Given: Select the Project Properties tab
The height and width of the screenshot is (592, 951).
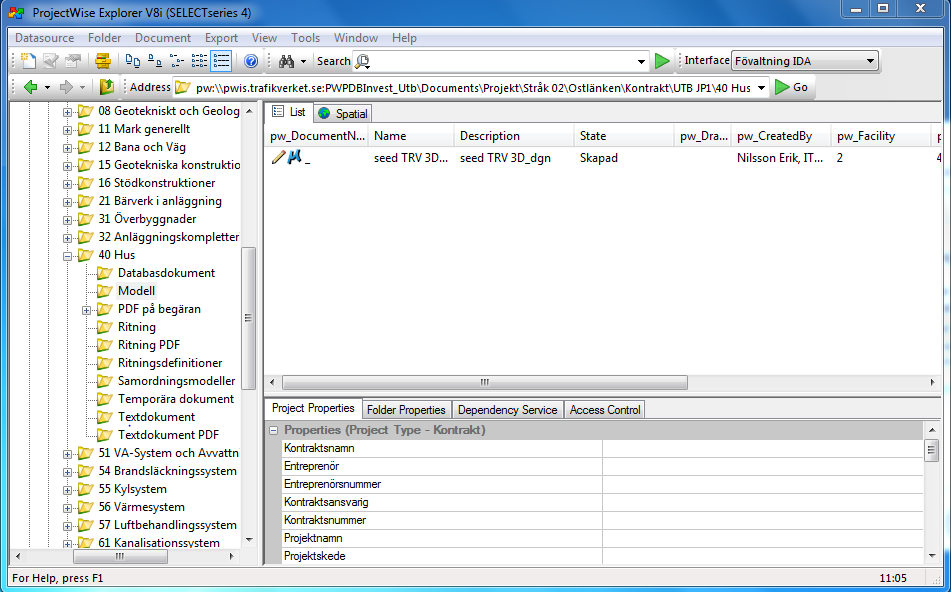Looking at the screenshot, I should tap(313, 408).
